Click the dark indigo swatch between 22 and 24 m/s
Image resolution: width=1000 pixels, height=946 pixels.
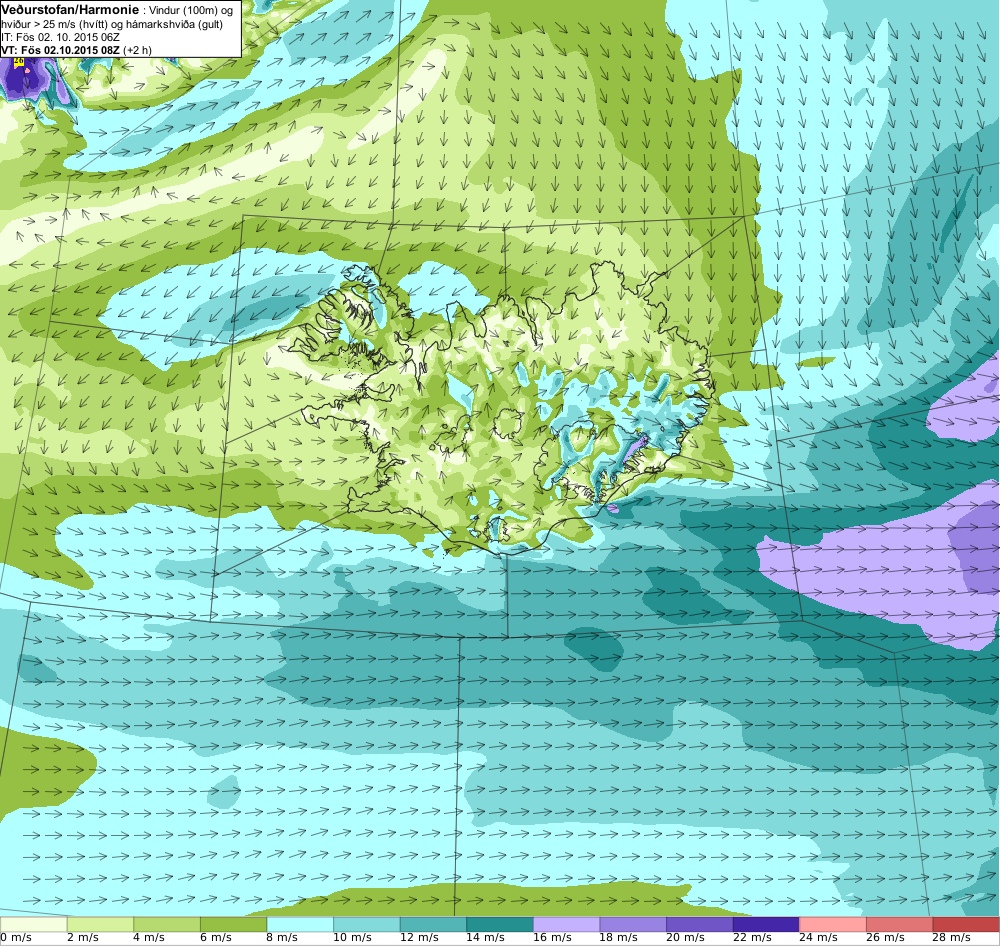click(x=767, y=924)
